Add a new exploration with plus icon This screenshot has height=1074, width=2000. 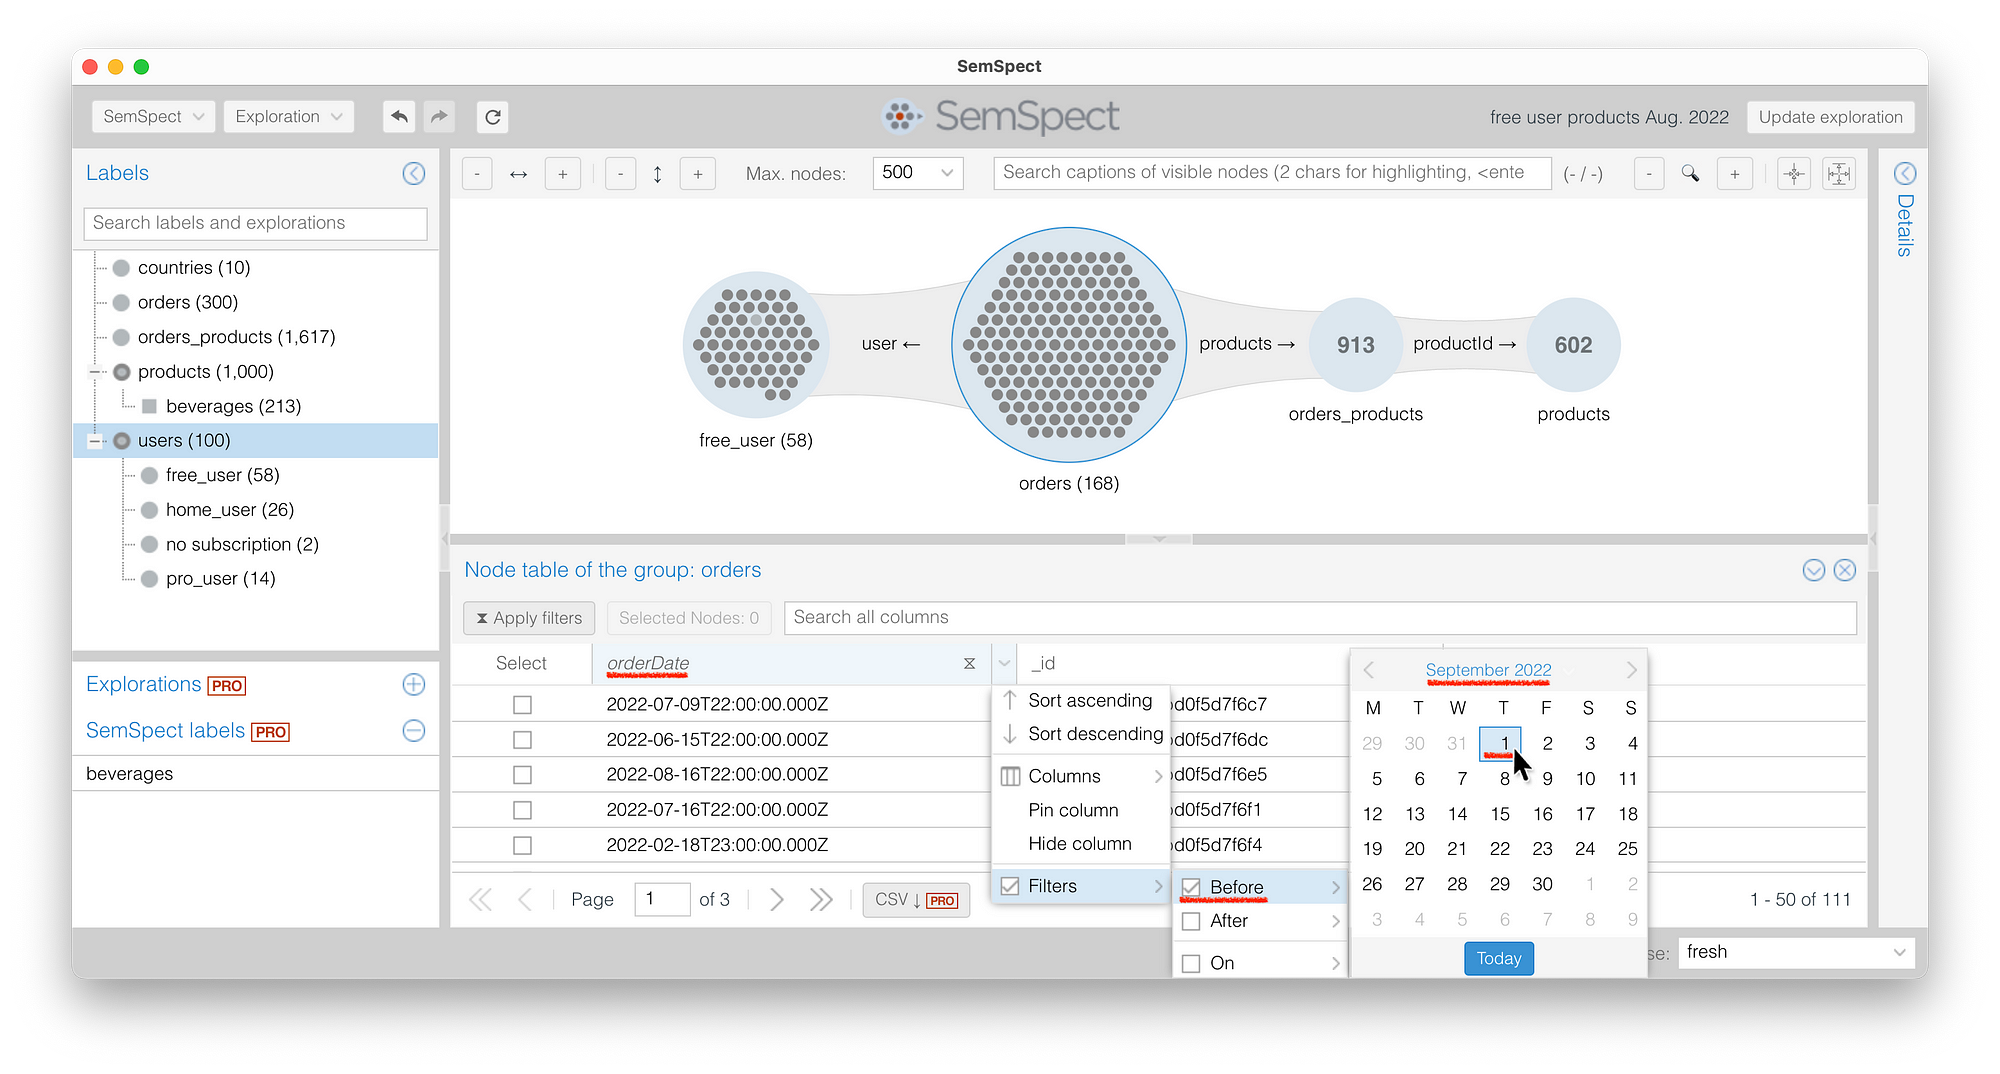coord(414,685)
